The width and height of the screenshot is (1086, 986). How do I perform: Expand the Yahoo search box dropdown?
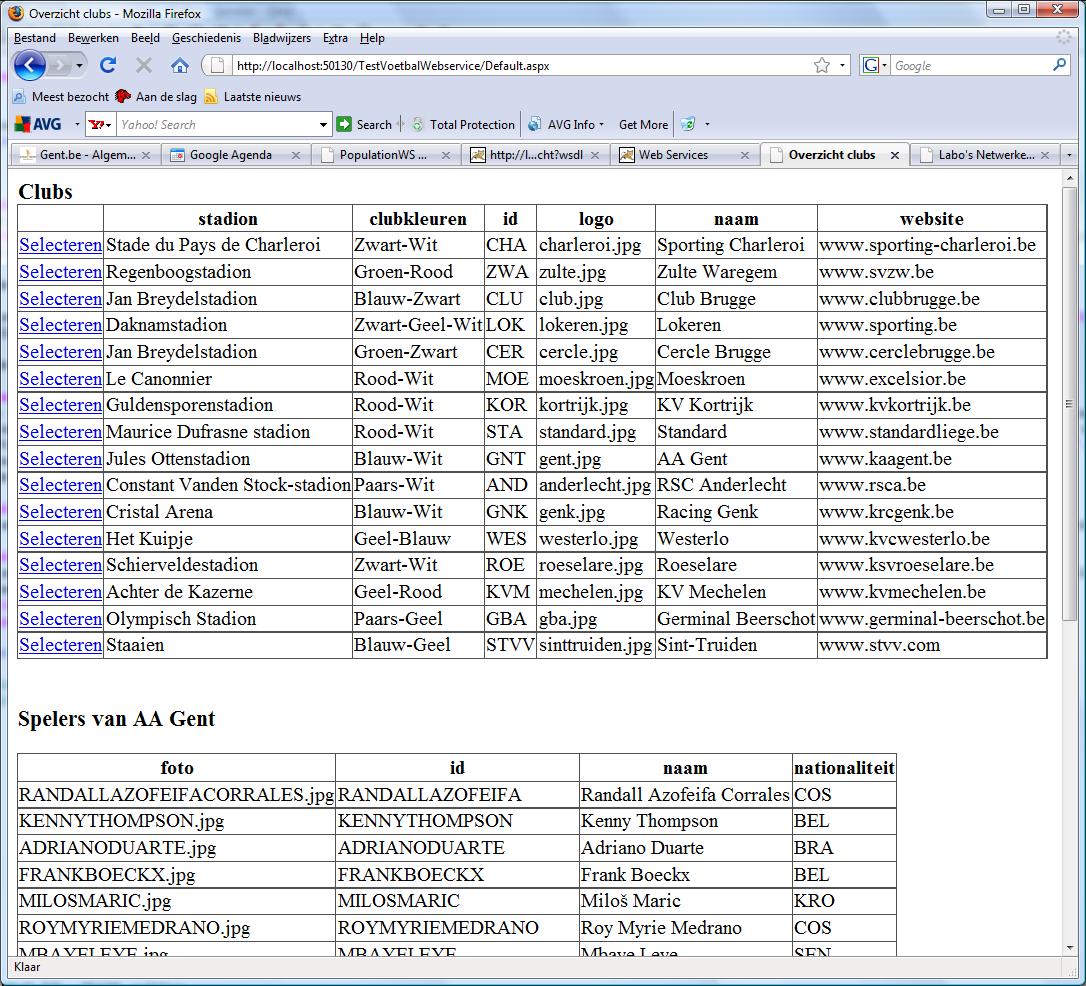coord(323,125)
